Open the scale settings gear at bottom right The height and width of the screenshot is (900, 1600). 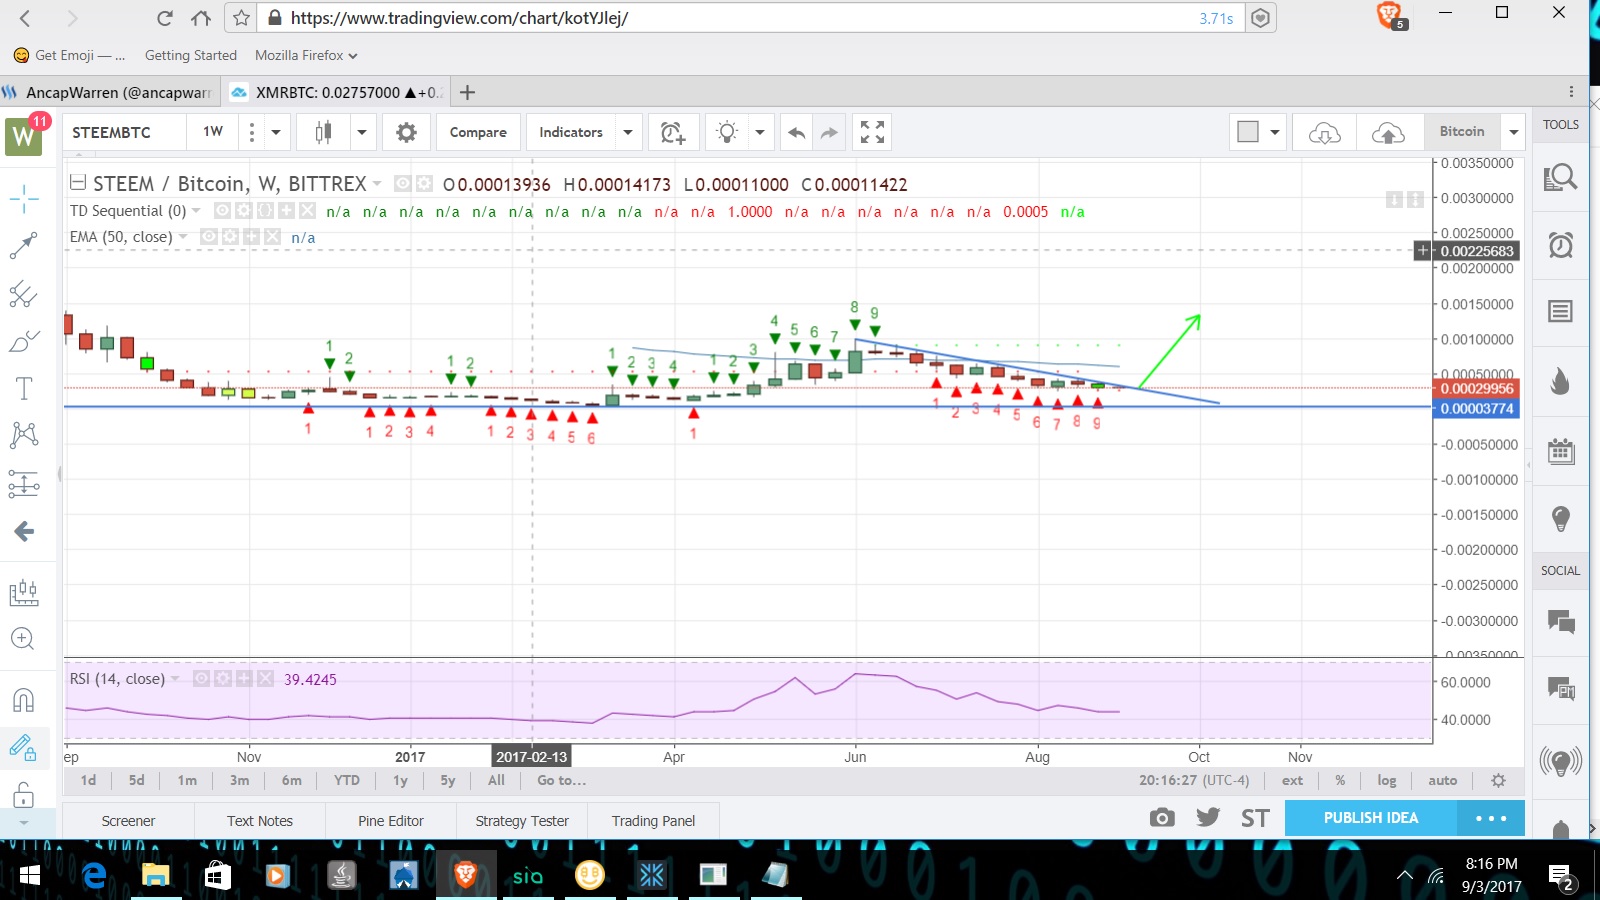pyautogui.click(x=1498, y=780)
